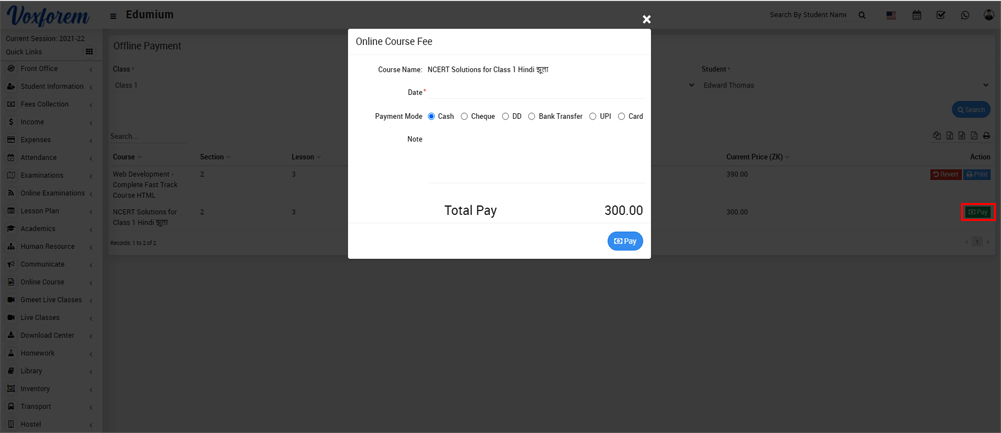Expand the Online Course sidebar menu
The image size is (1001, 433).
pyautogui.click(x=50, y=282)
